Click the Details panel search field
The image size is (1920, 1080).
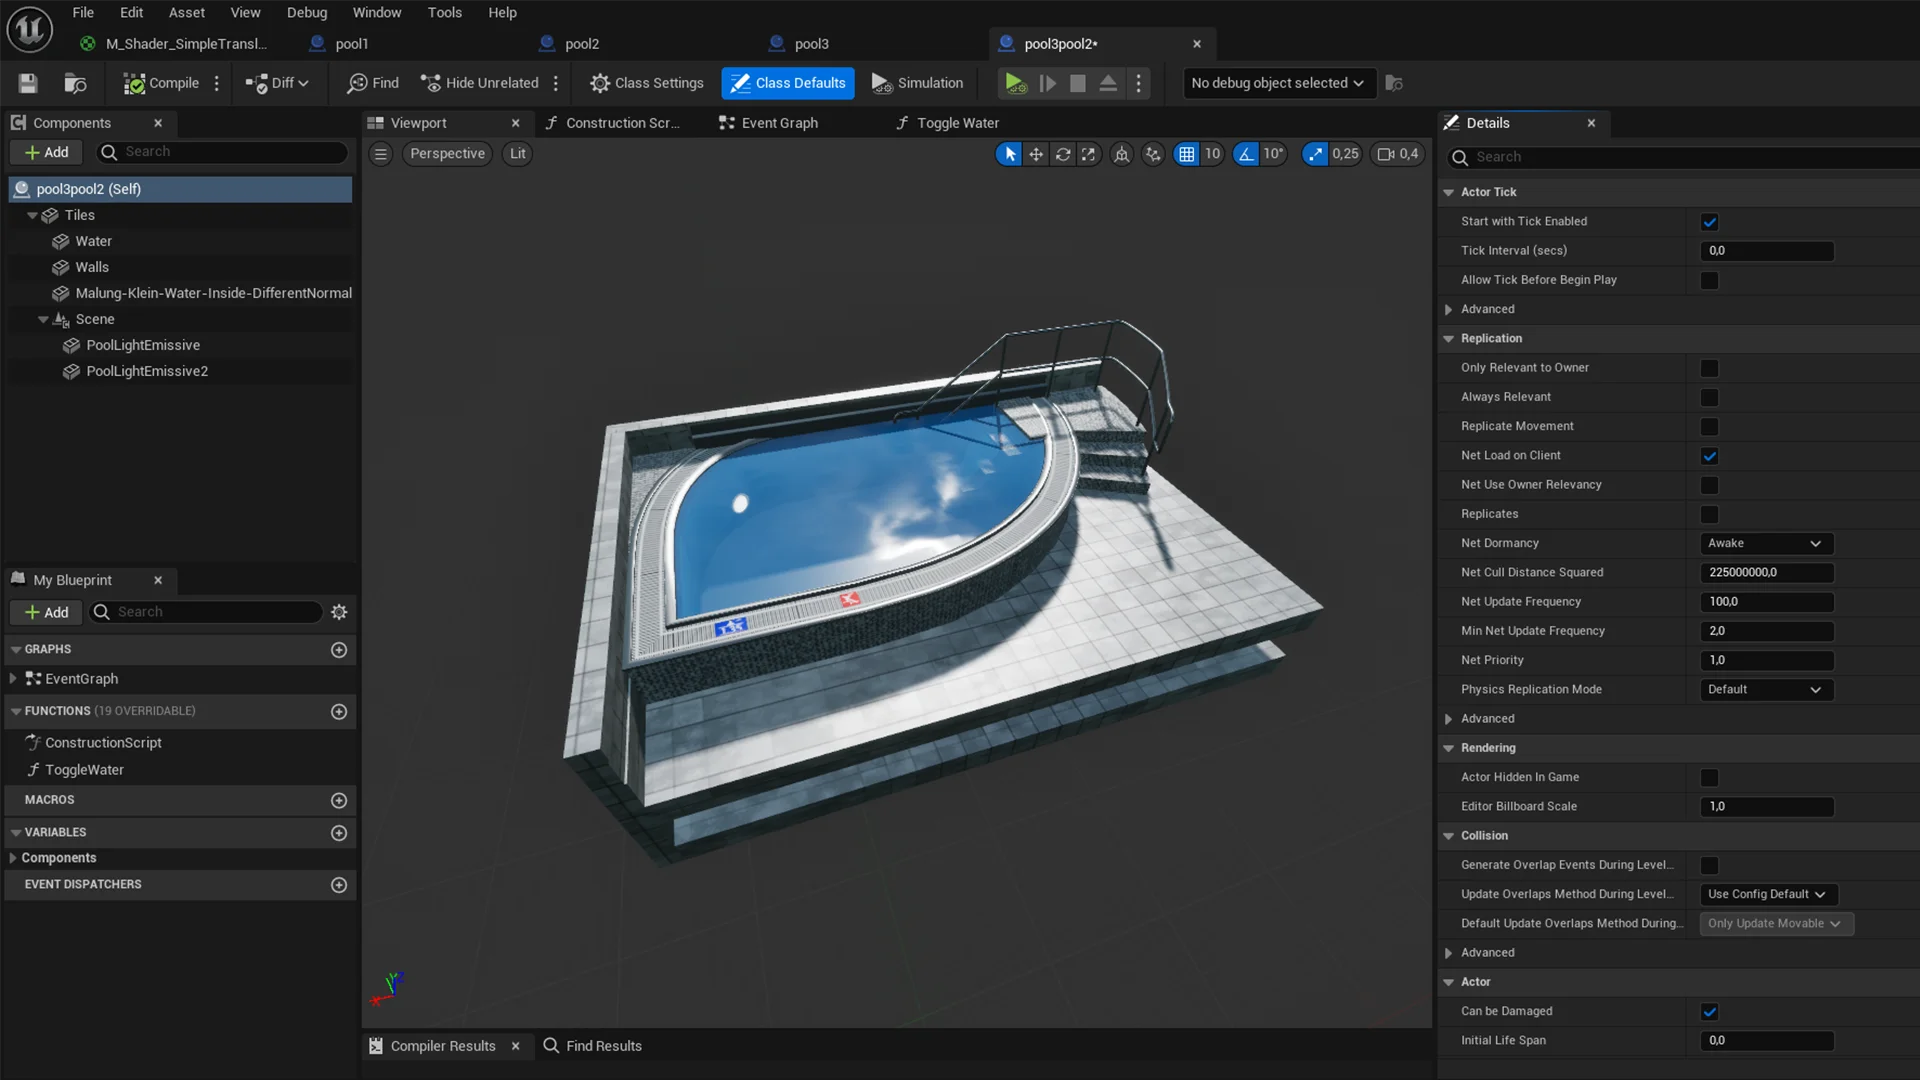(x=1680, y=157)
